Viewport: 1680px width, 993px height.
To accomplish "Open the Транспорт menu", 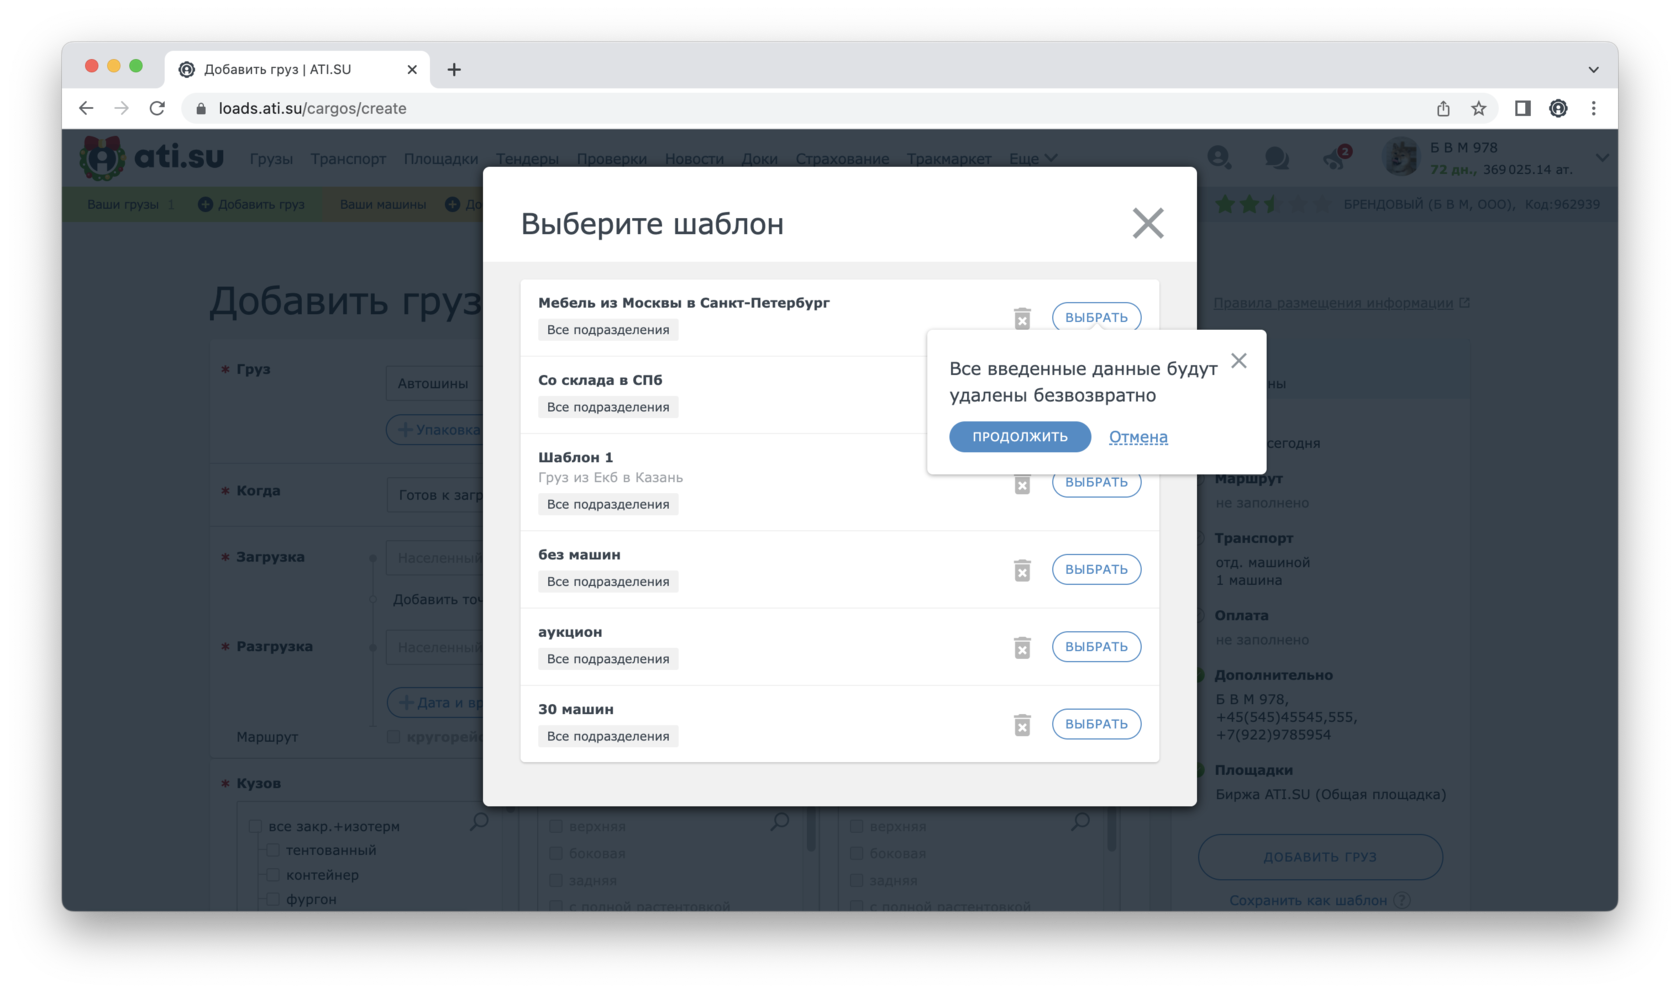I will [x=348, y=159].
